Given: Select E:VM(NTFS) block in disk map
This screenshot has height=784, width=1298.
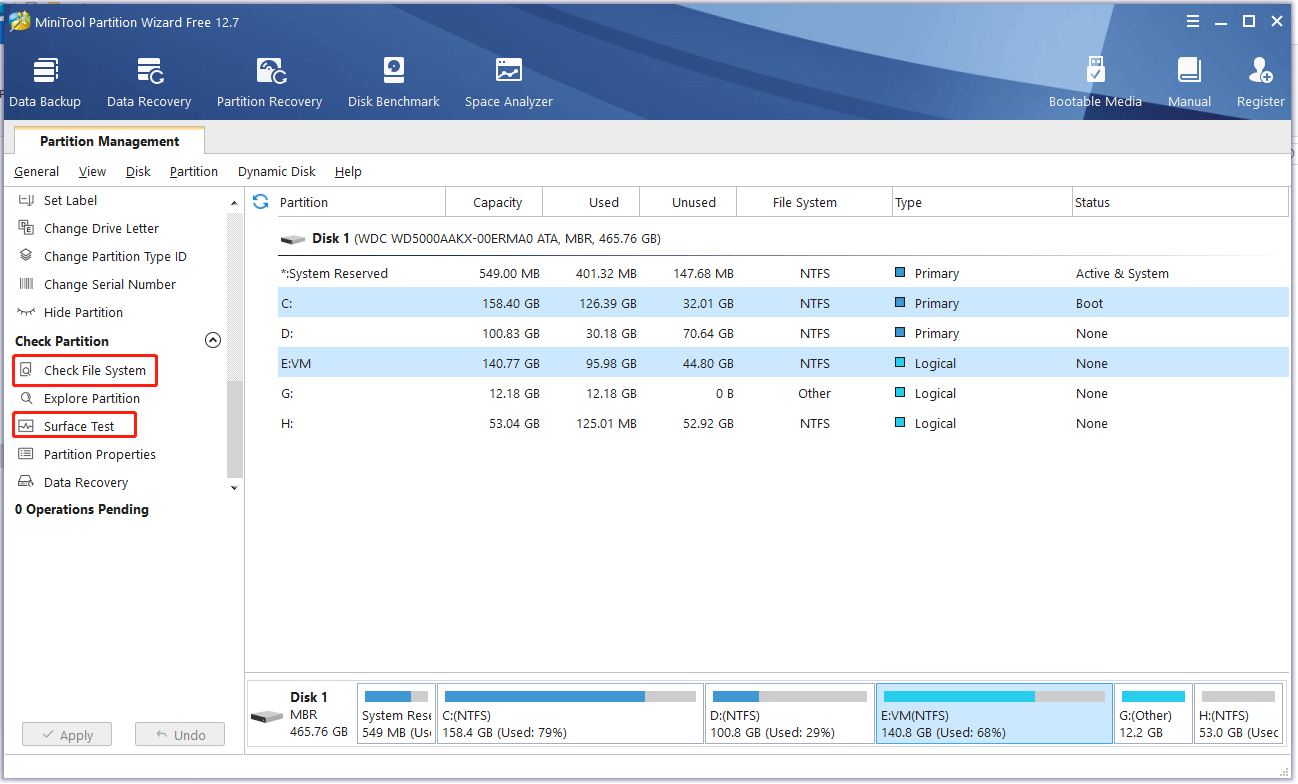Looking at the screenshot, I should point(994,714).
